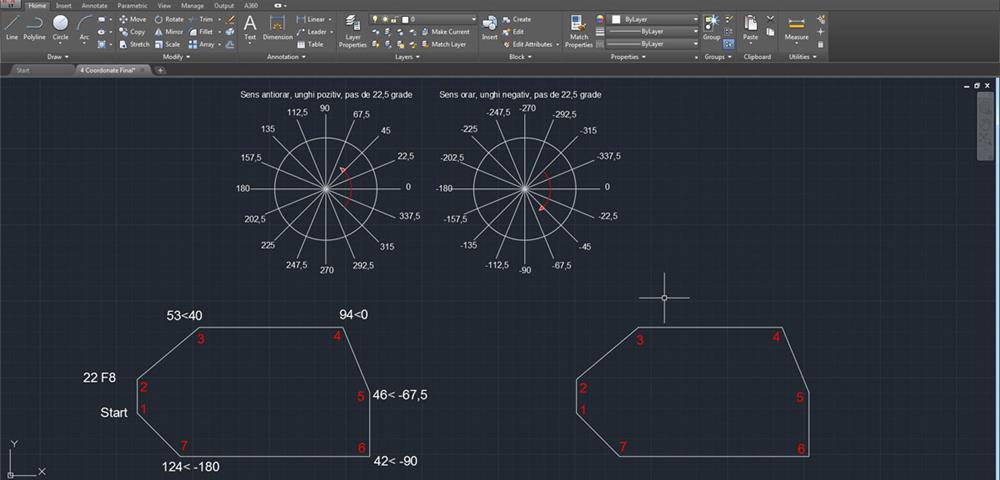The width and height of the screenshot is (1000, 480).
Task: Click Make Current layer button
Action: pos(445,32)
